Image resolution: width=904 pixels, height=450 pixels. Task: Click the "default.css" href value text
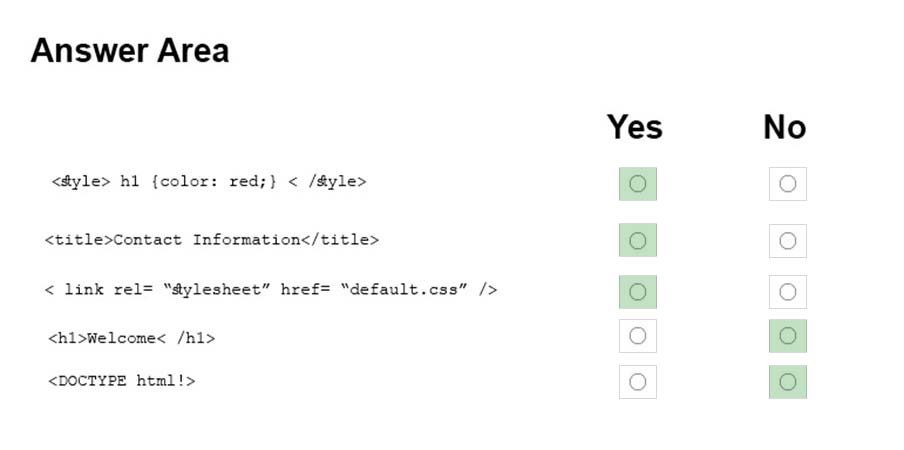(404, 289)
